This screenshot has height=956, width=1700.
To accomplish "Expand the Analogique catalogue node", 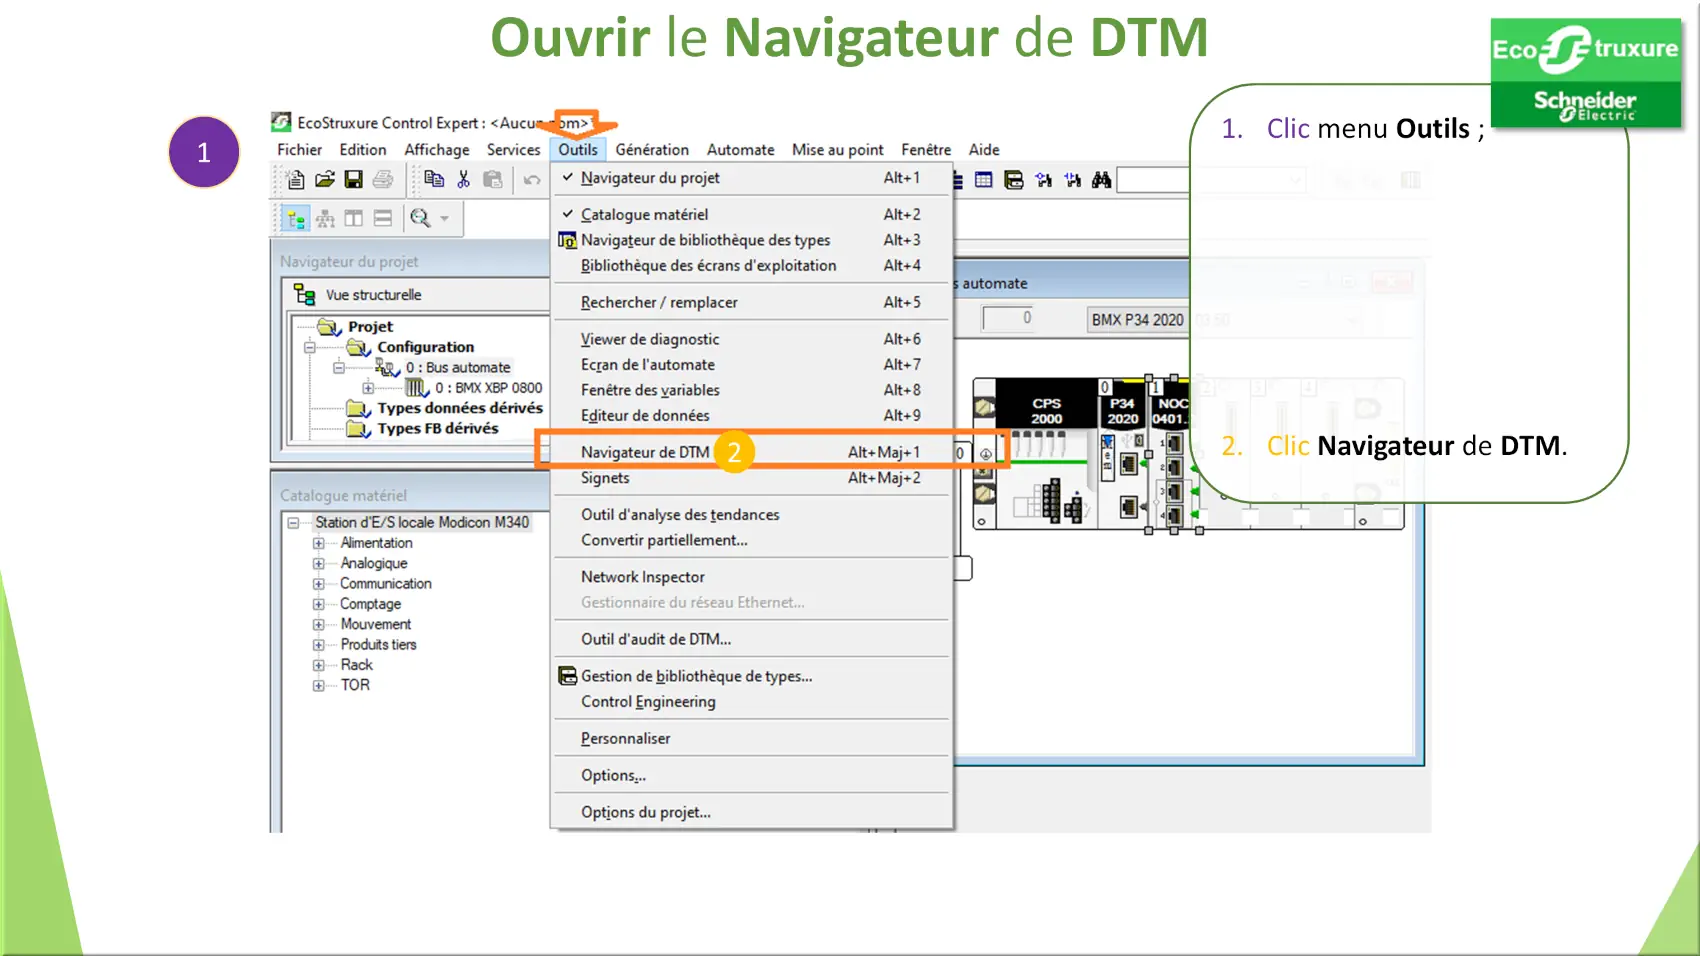I will click(x=319, y=564).
